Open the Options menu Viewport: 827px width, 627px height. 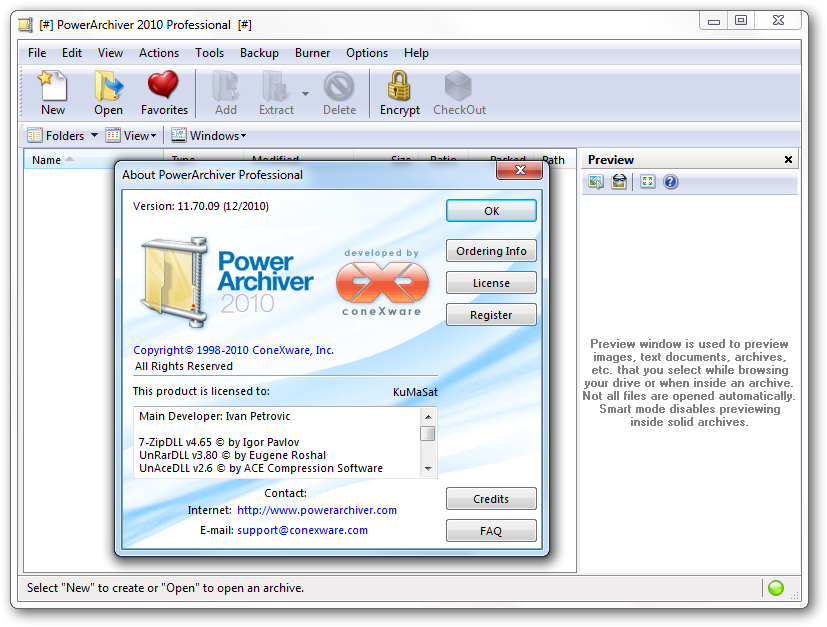367,53
